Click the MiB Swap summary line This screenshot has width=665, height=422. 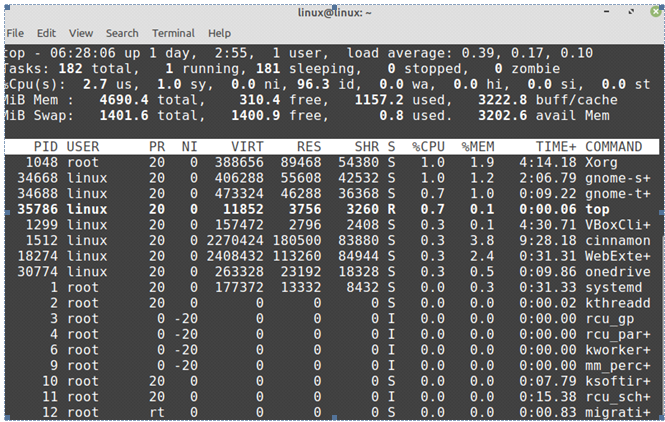point(307,116)
